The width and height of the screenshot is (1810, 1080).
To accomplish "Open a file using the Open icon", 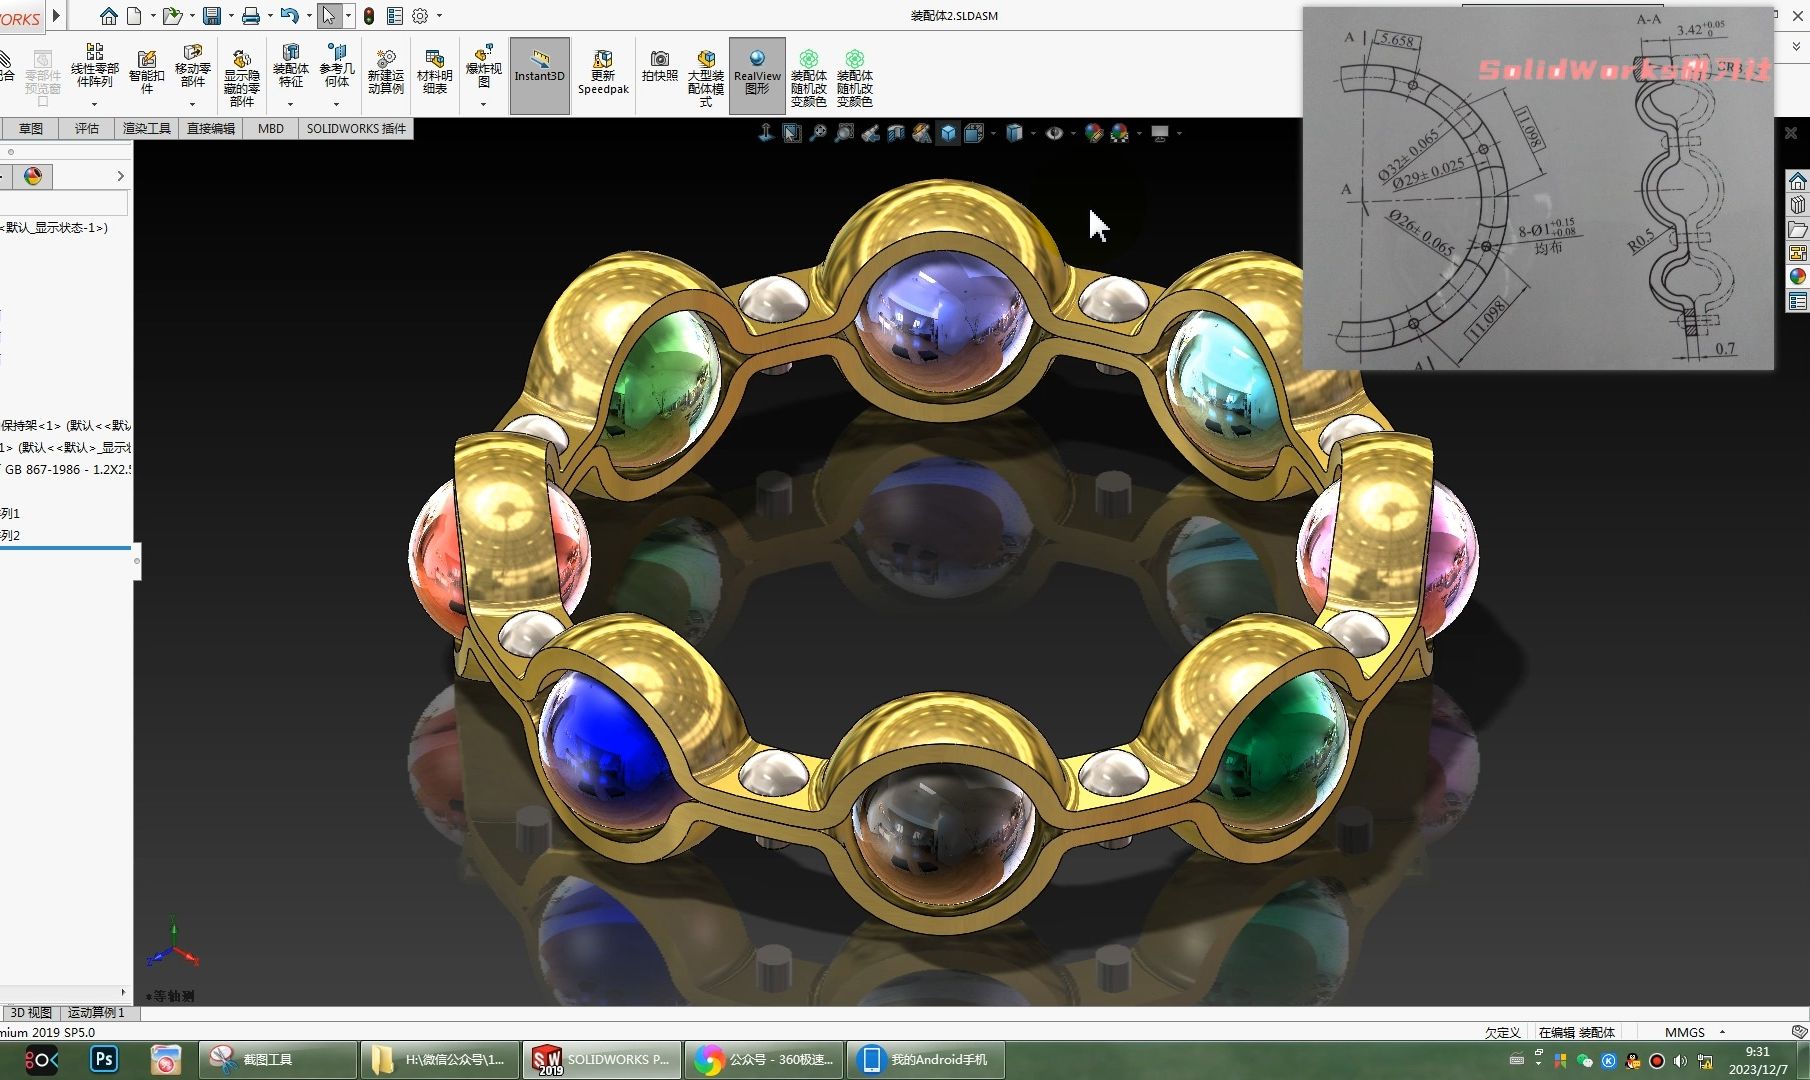I will tap(172, 16).
